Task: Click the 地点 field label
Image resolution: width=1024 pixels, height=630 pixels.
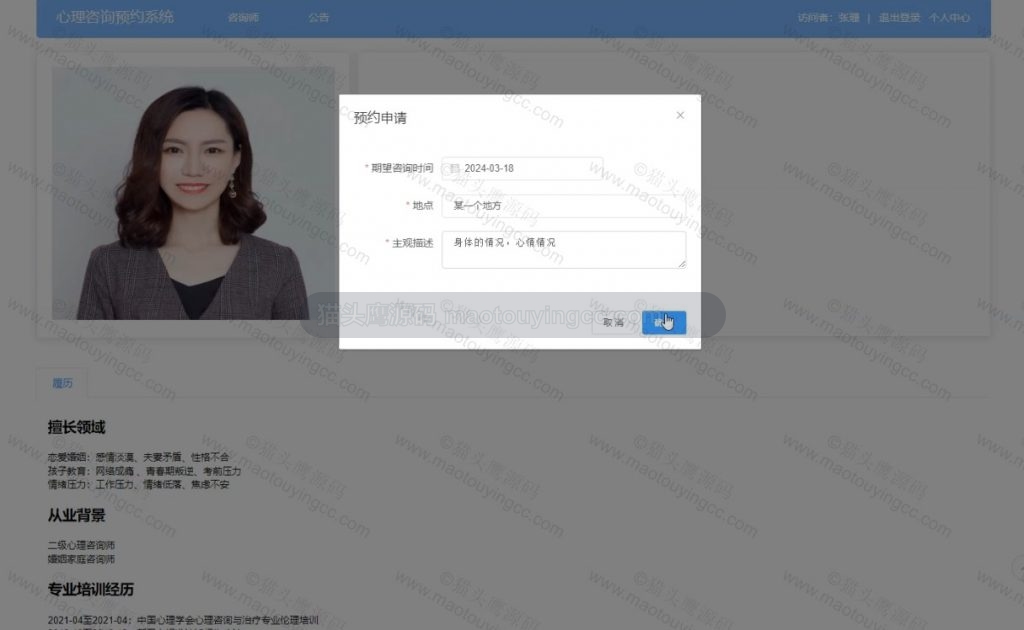Action: pyautogui.click(x=423, y=206)
